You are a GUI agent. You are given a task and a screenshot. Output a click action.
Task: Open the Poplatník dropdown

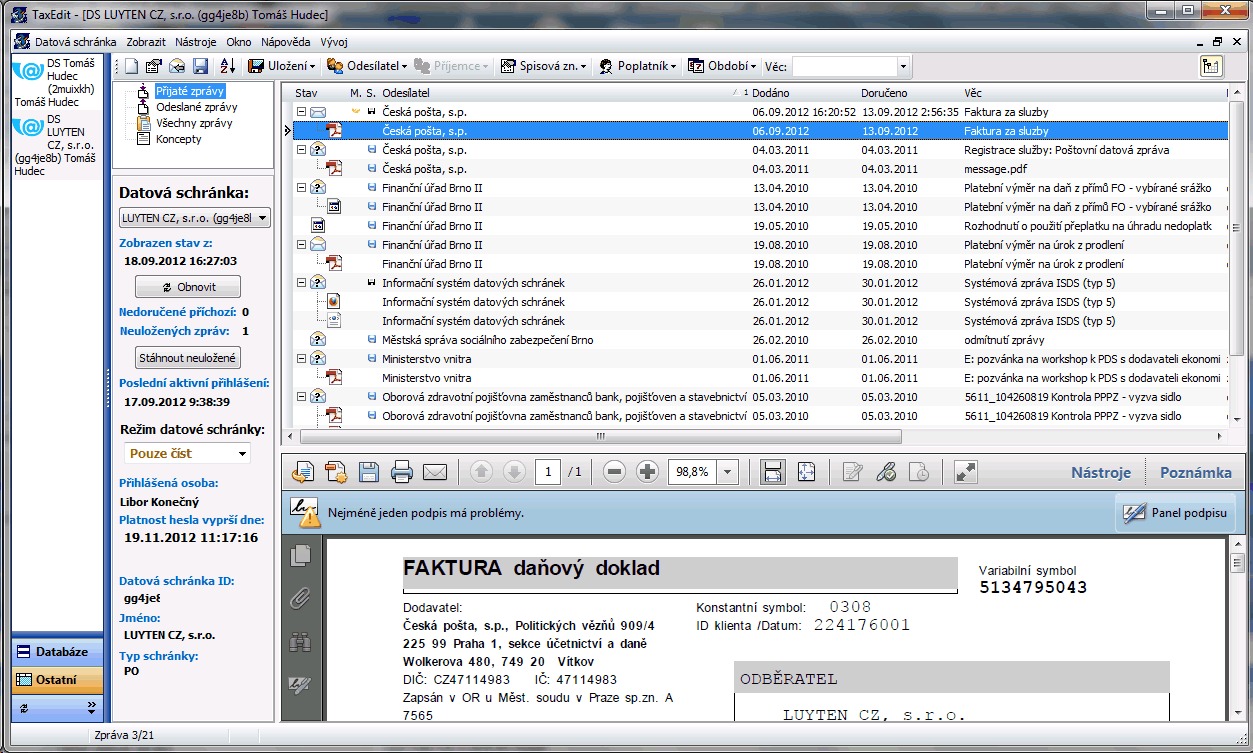click(x=638, y=66)
